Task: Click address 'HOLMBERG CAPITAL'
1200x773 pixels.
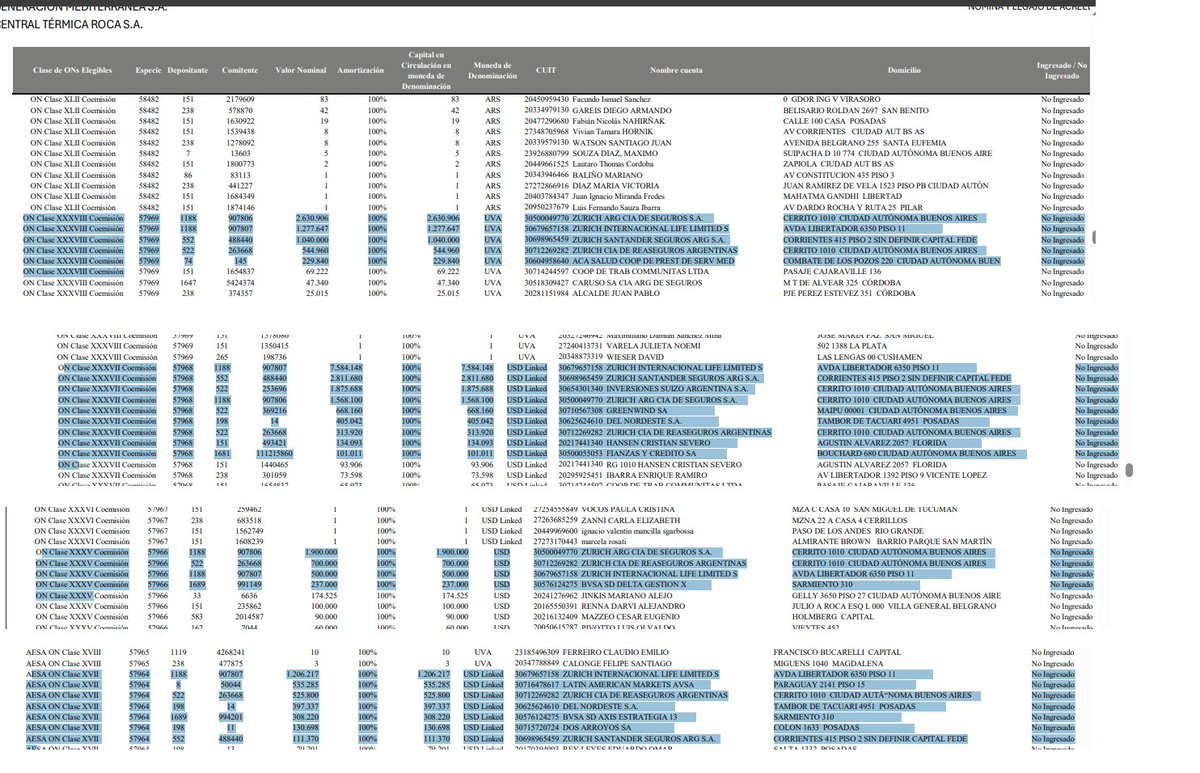Action: pyautogui.click(x=827, y=618)
